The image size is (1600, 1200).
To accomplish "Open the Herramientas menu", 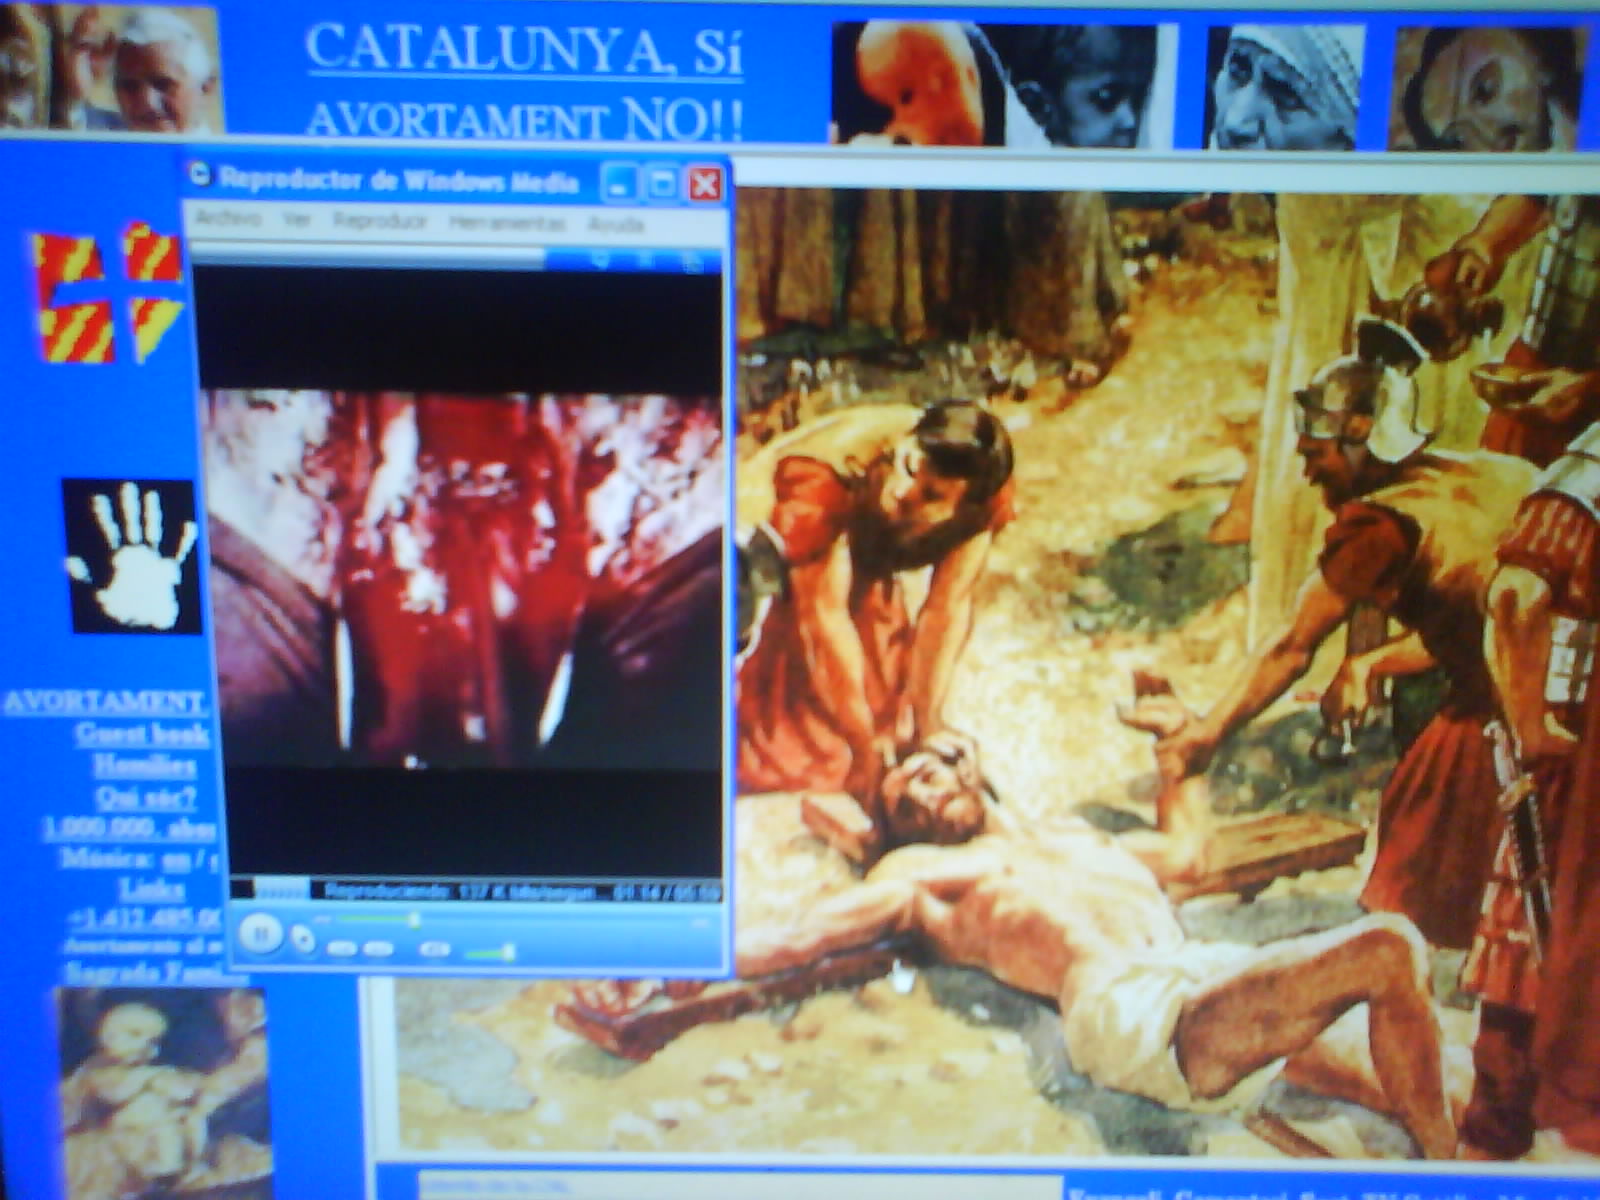I will (x=507, y=223).
